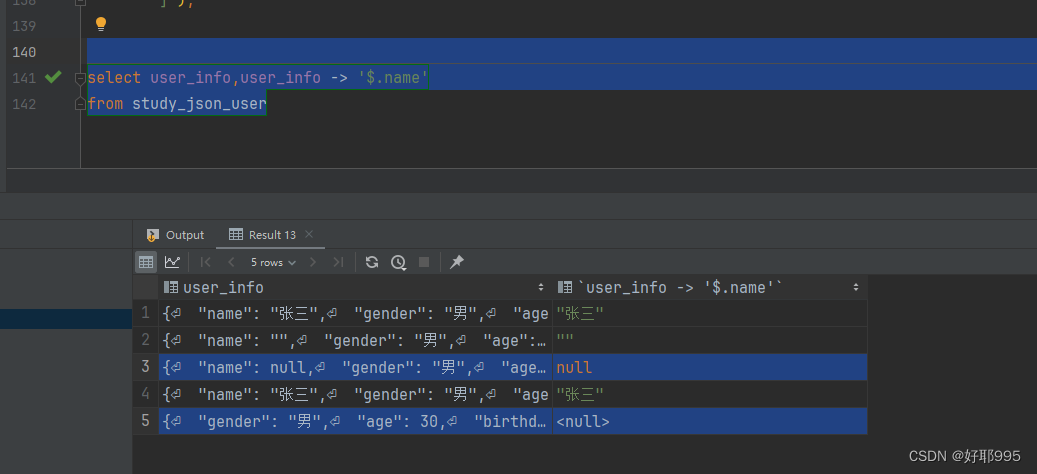This screenshot has height=474, width=1037.
Task: Click the lightbulb quick-fix icon
Action: 100,24
